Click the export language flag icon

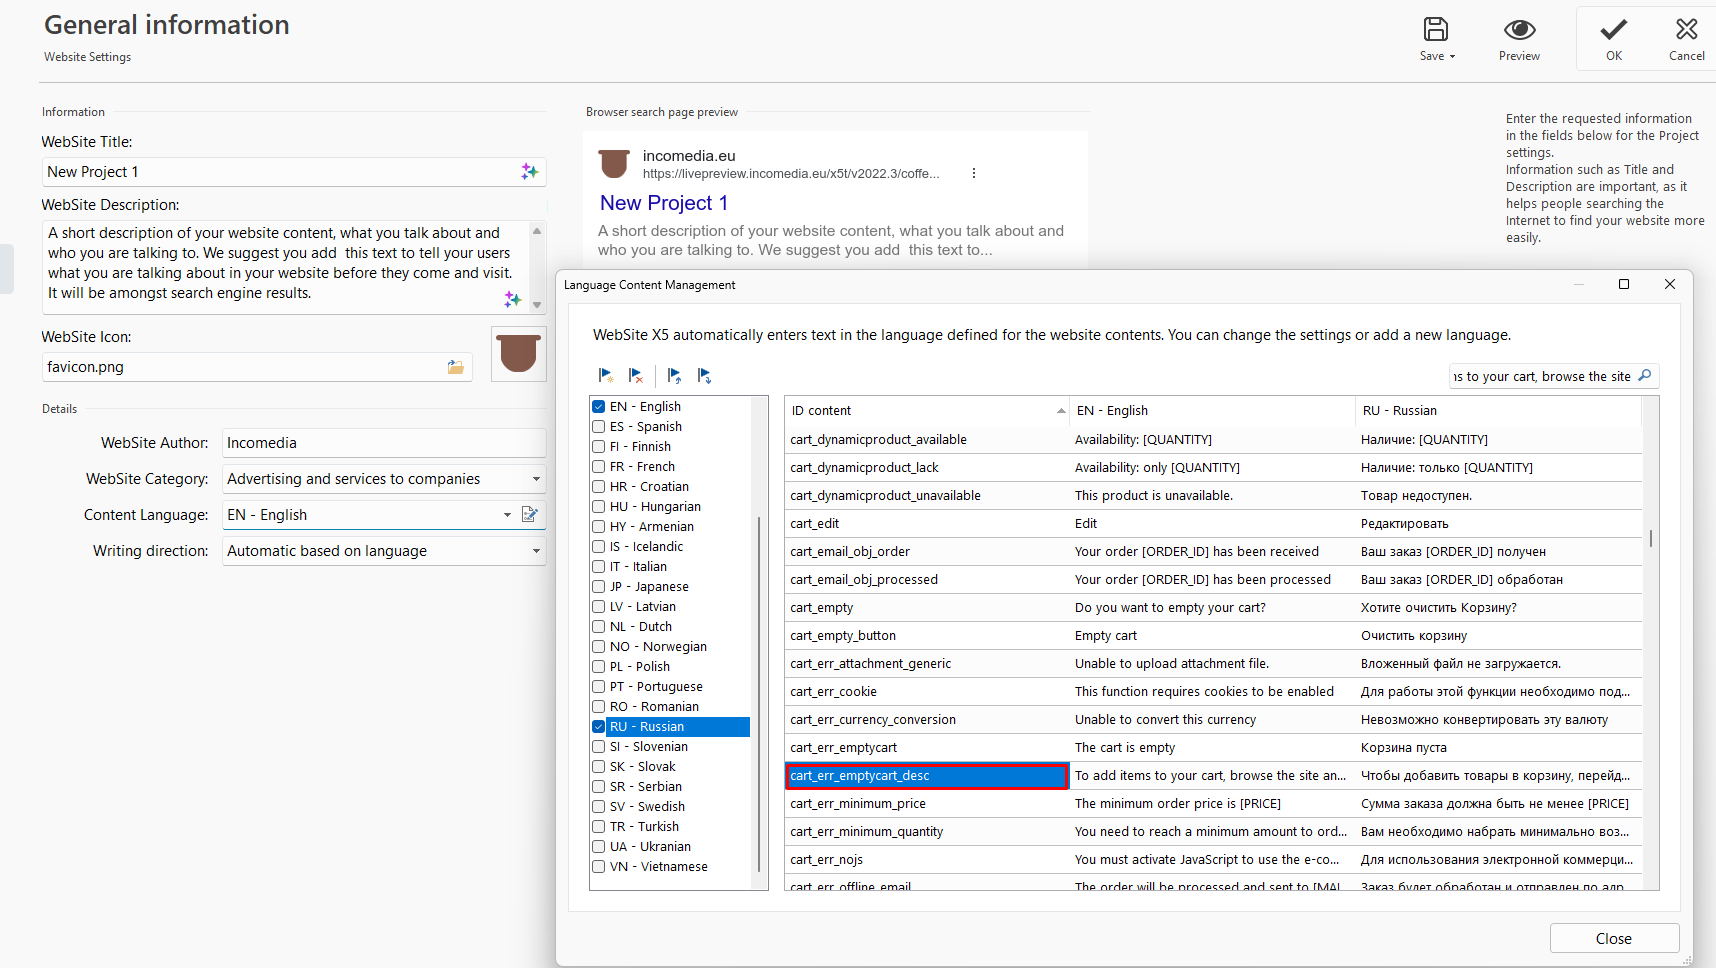tap(705, 376)
